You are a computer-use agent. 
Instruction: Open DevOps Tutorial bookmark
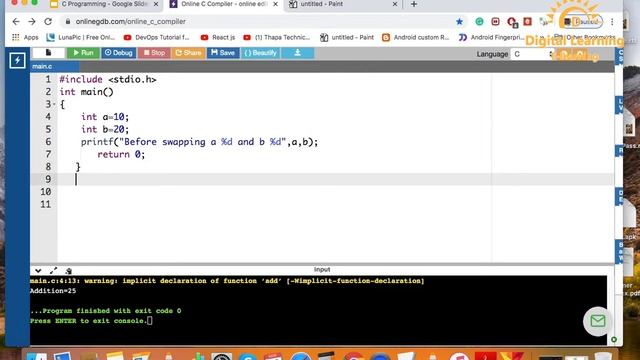coord(157,38)
